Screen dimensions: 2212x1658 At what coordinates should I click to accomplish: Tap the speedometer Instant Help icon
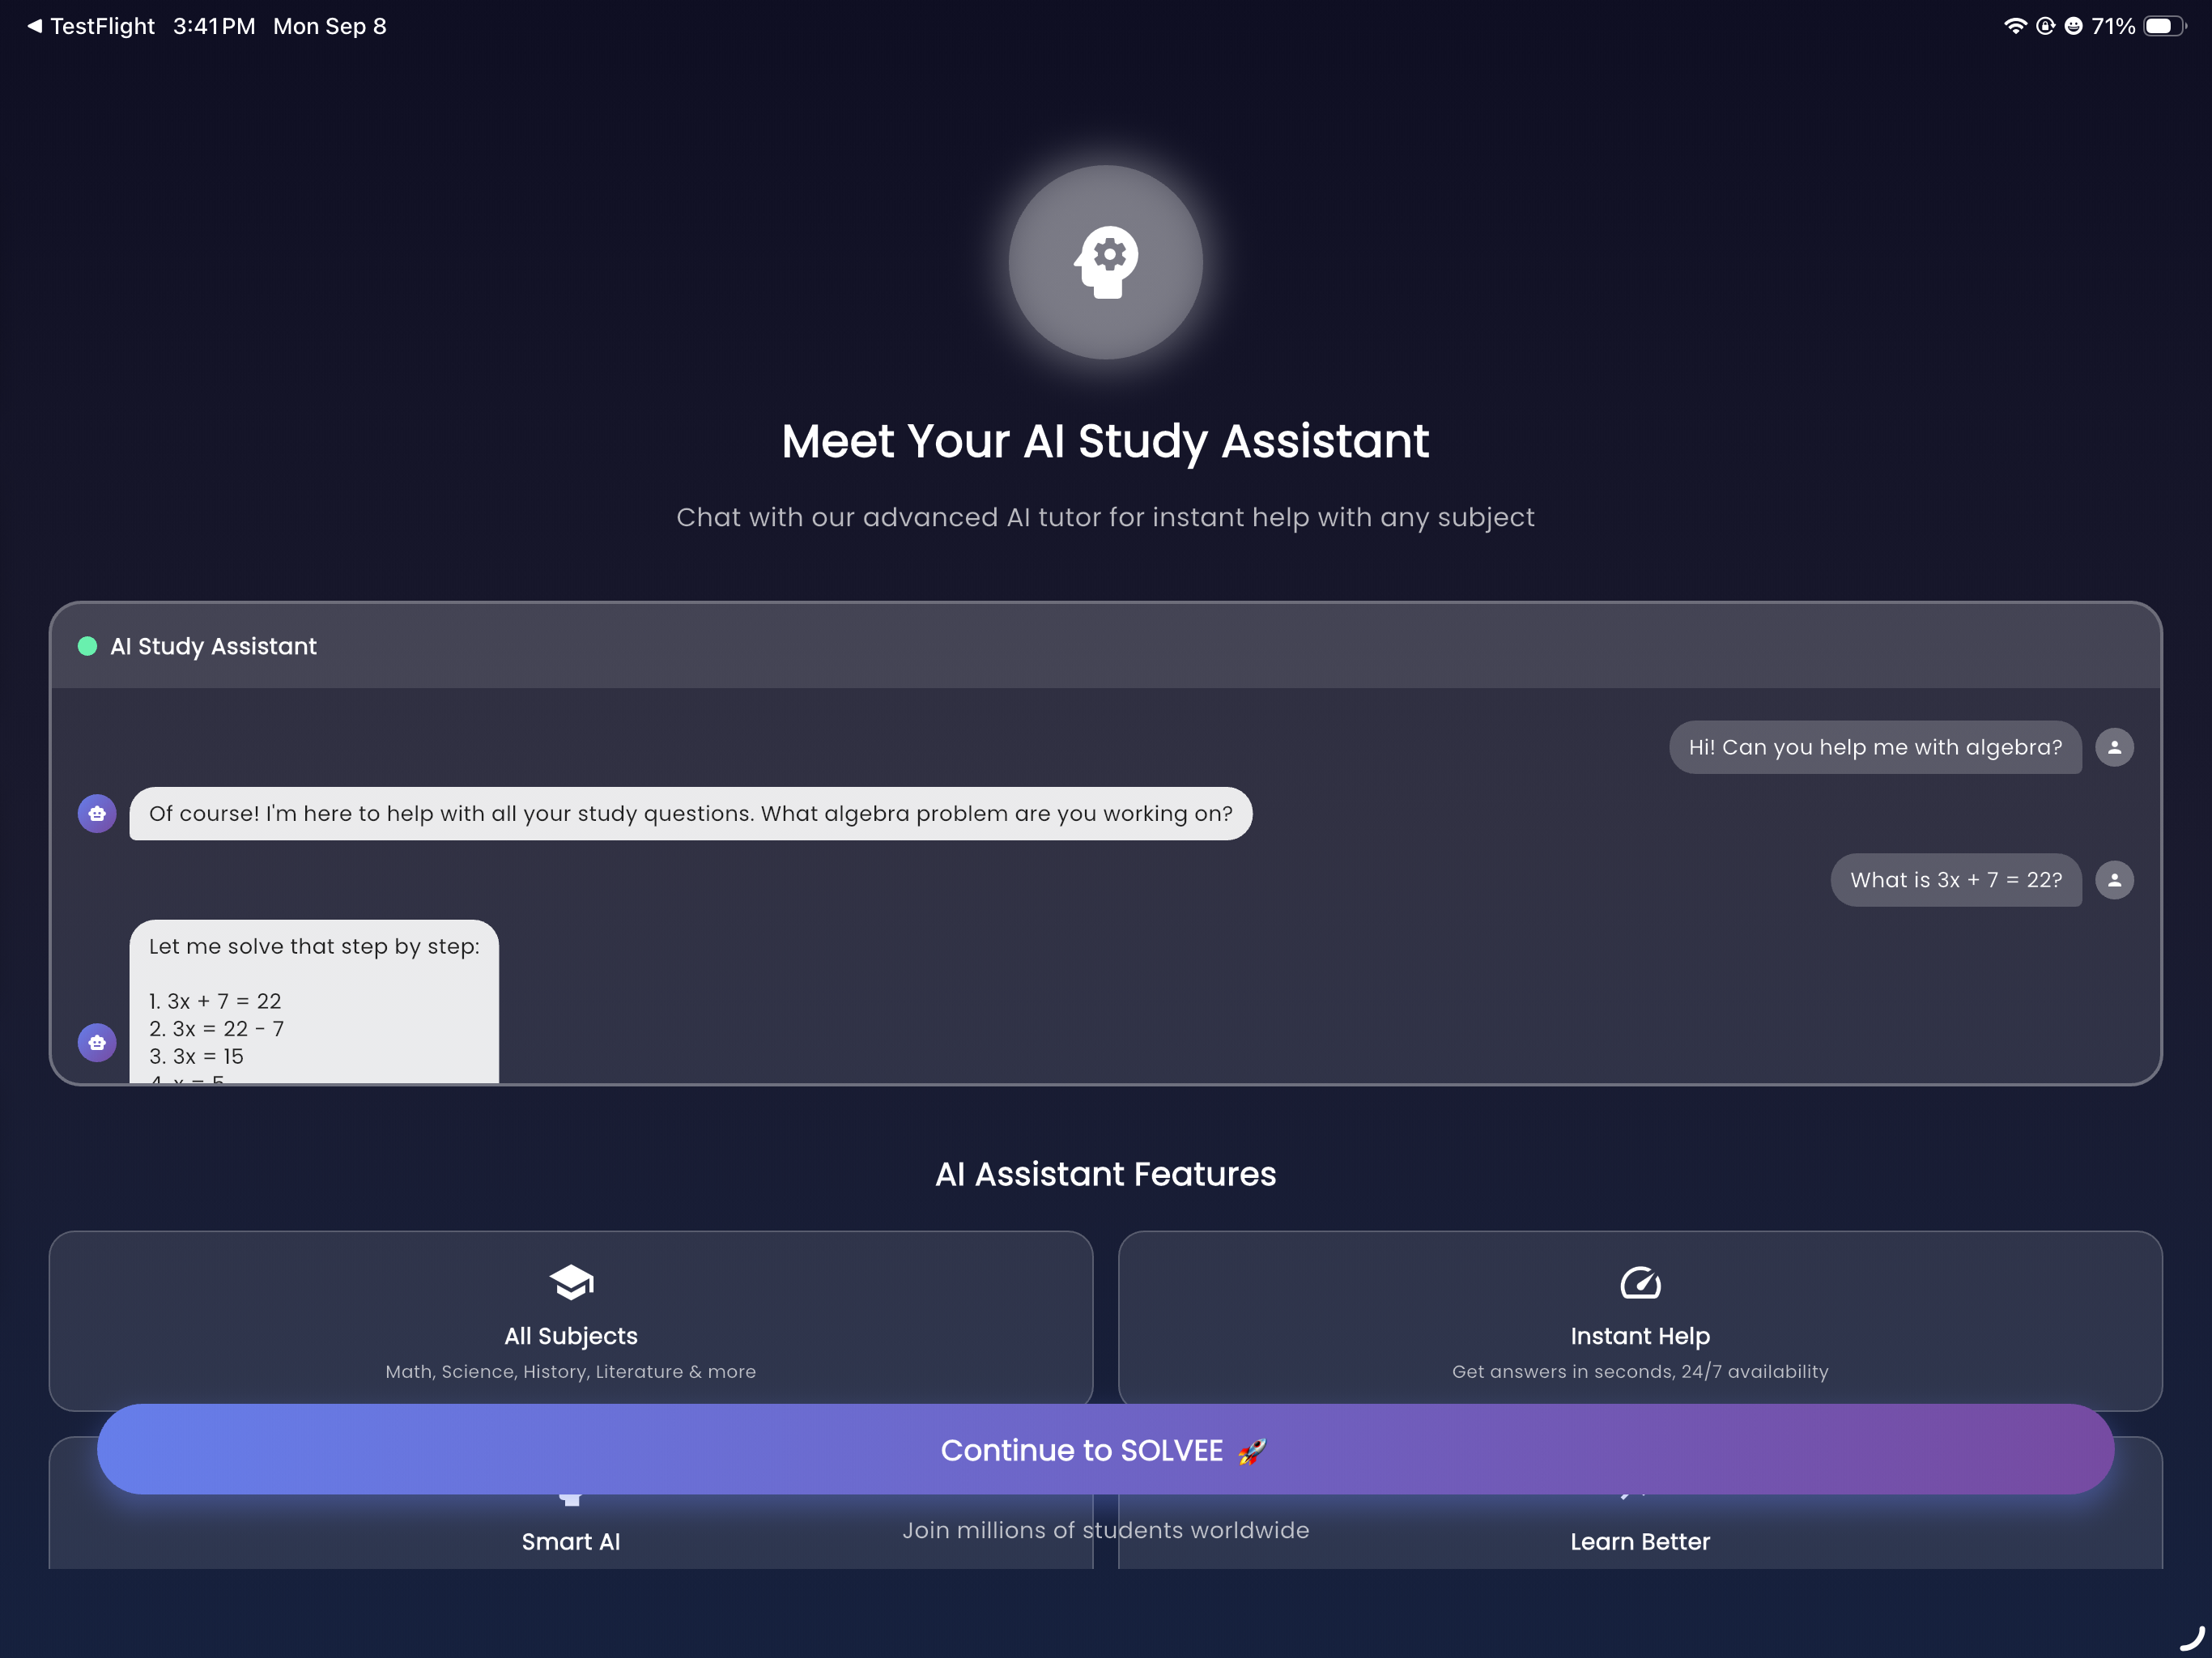pyautogui.click(x=1640, y=1282)
